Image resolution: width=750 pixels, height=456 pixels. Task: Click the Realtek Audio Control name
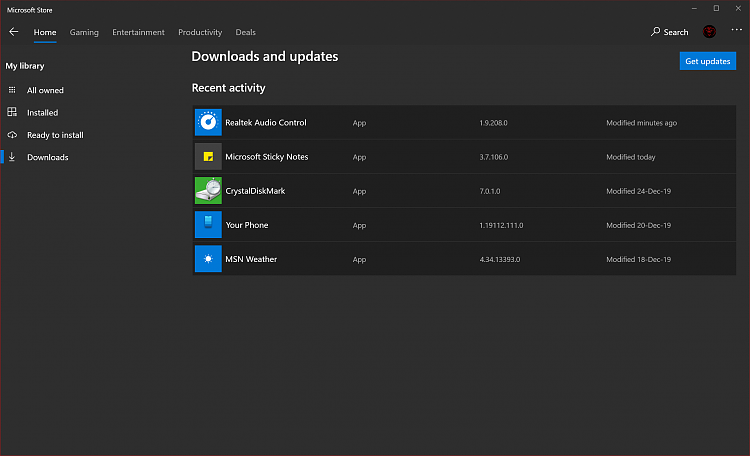[265, 122]
